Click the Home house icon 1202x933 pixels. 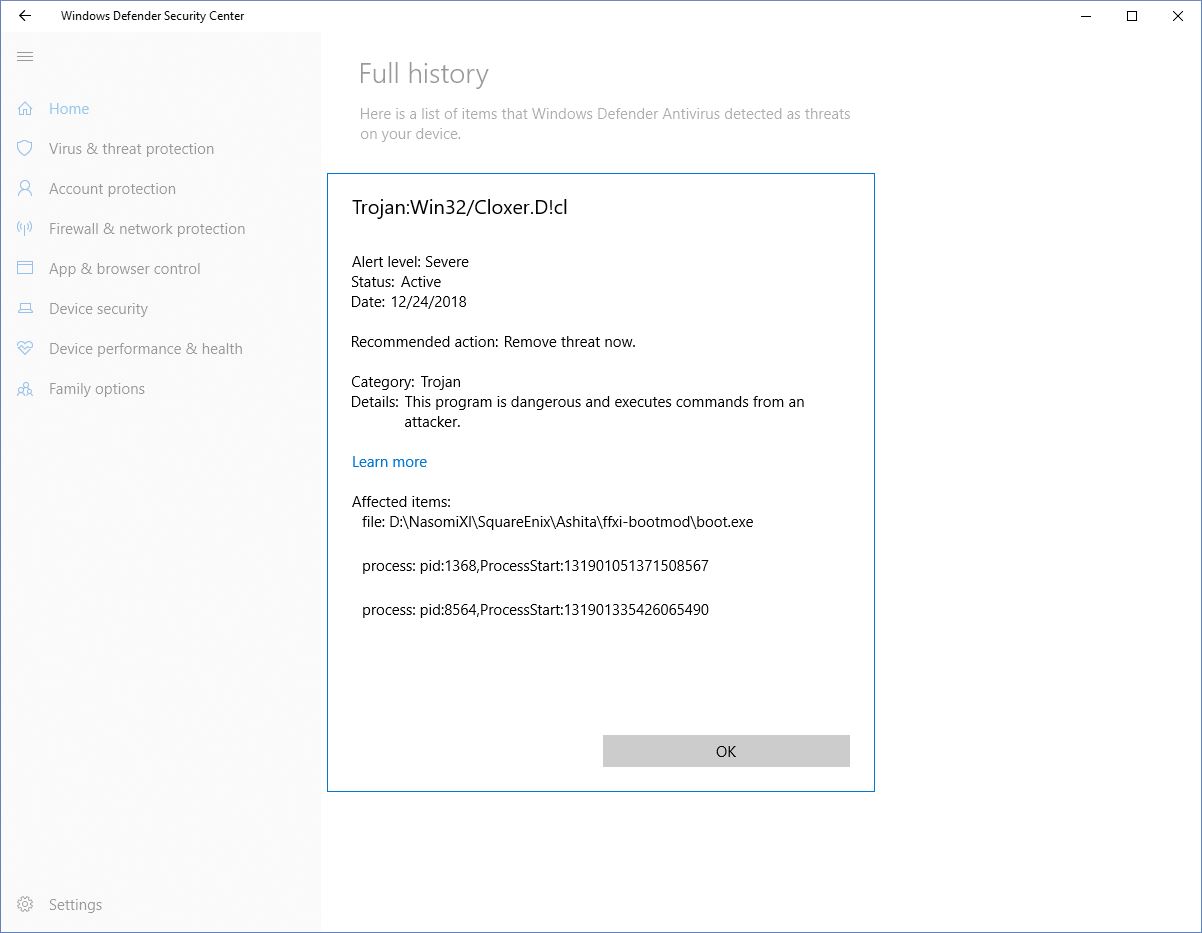(x=25, y=109)
